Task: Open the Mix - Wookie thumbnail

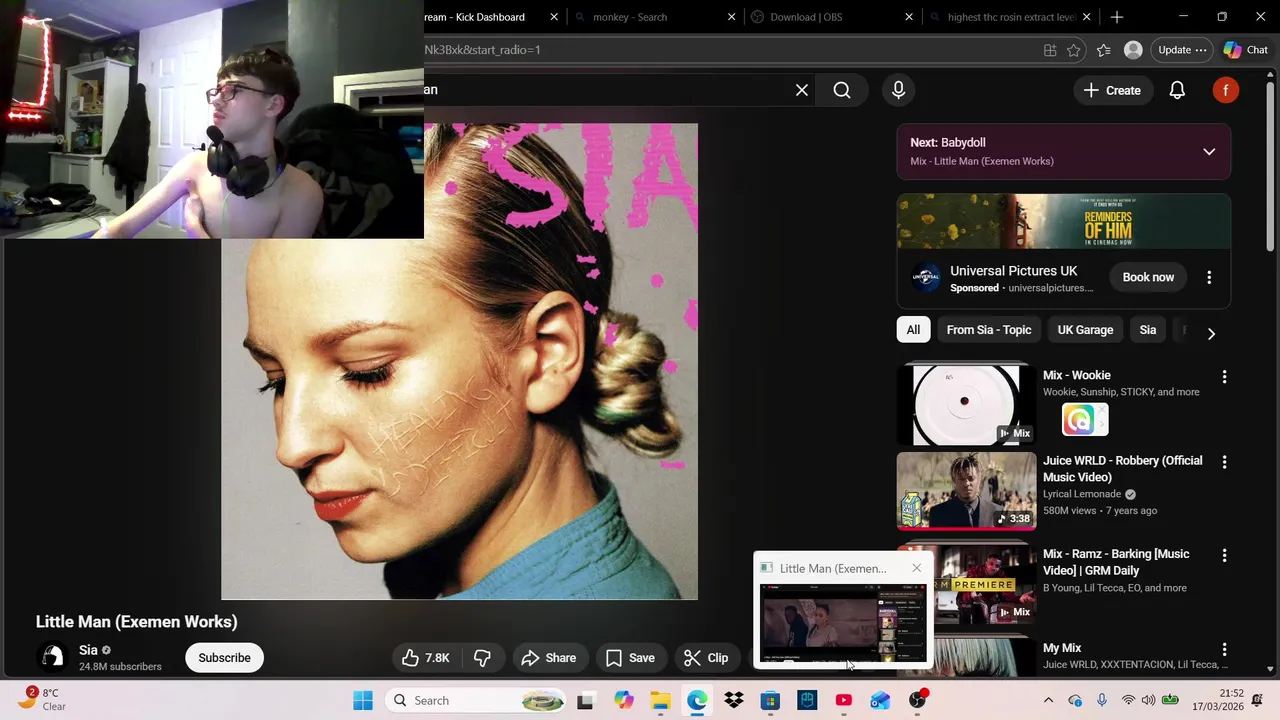Action: pyautogui.click(x=966, y=404)
